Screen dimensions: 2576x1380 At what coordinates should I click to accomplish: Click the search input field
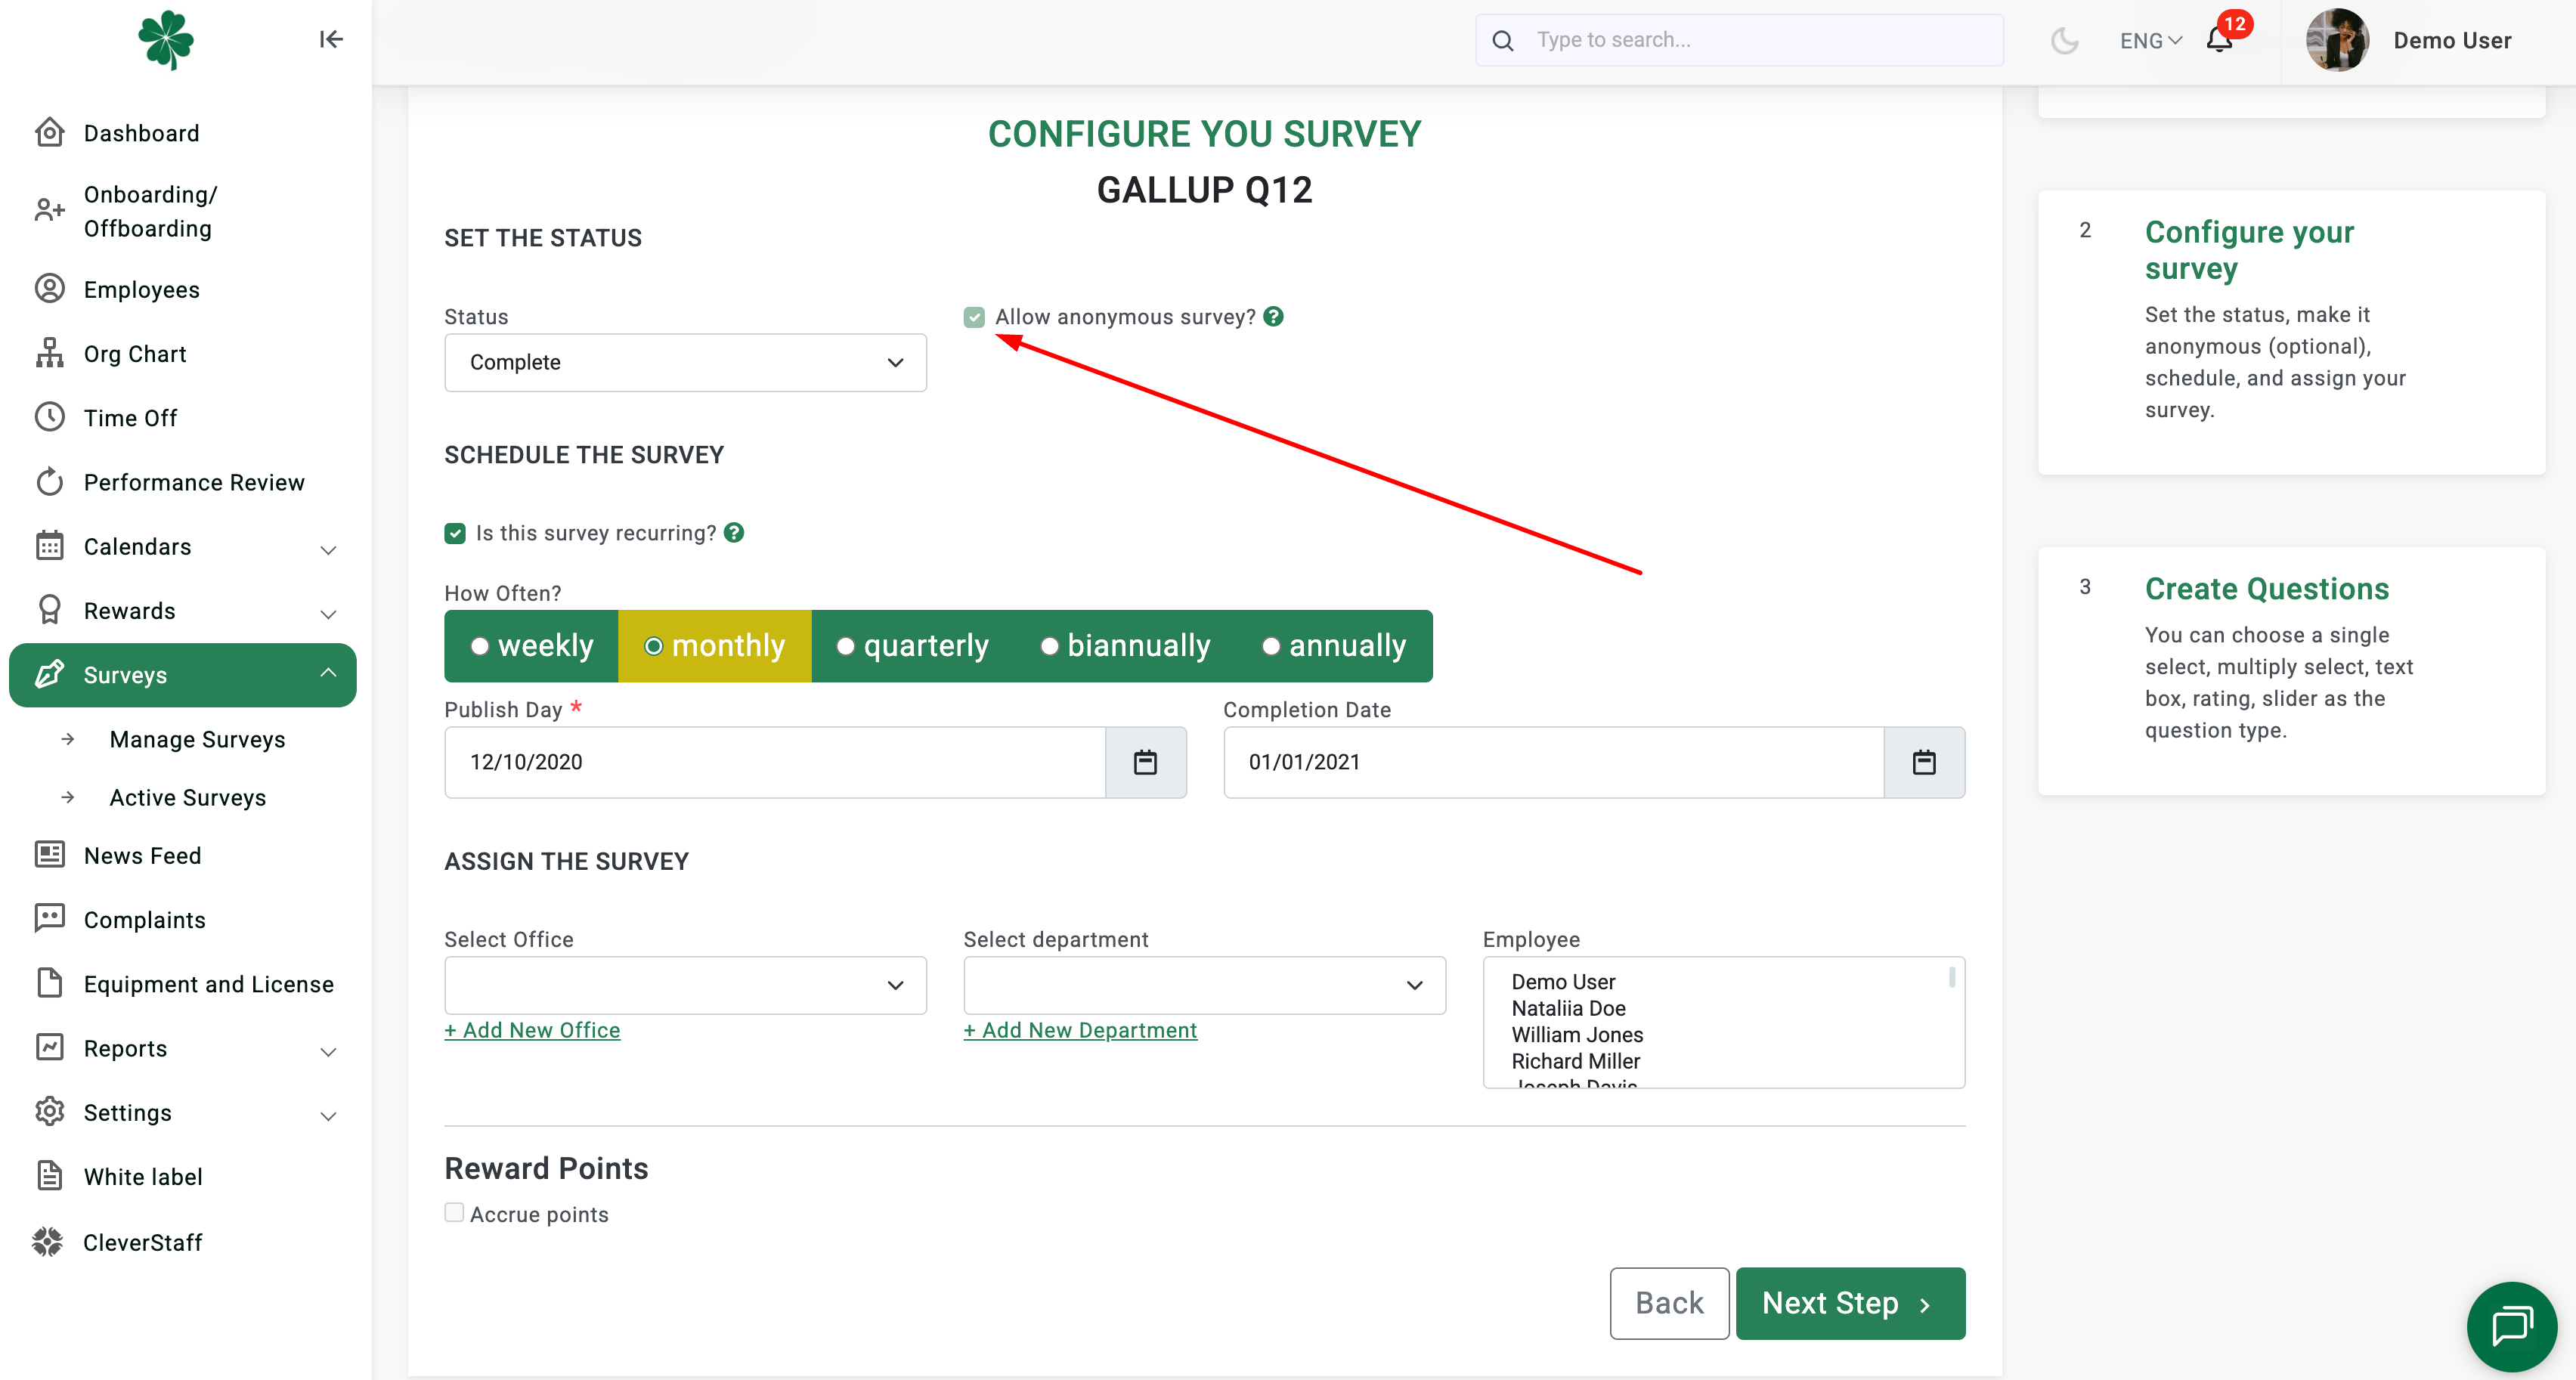(1739, 40)
